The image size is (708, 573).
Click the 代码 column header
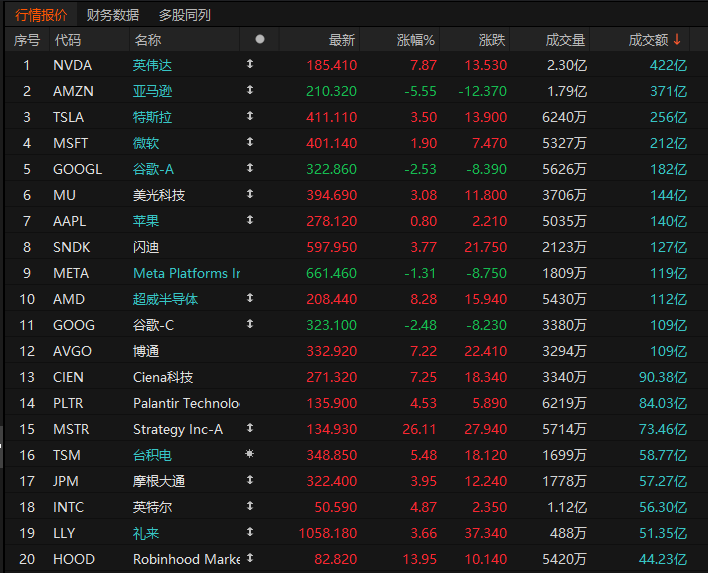(x=68, y=40)
